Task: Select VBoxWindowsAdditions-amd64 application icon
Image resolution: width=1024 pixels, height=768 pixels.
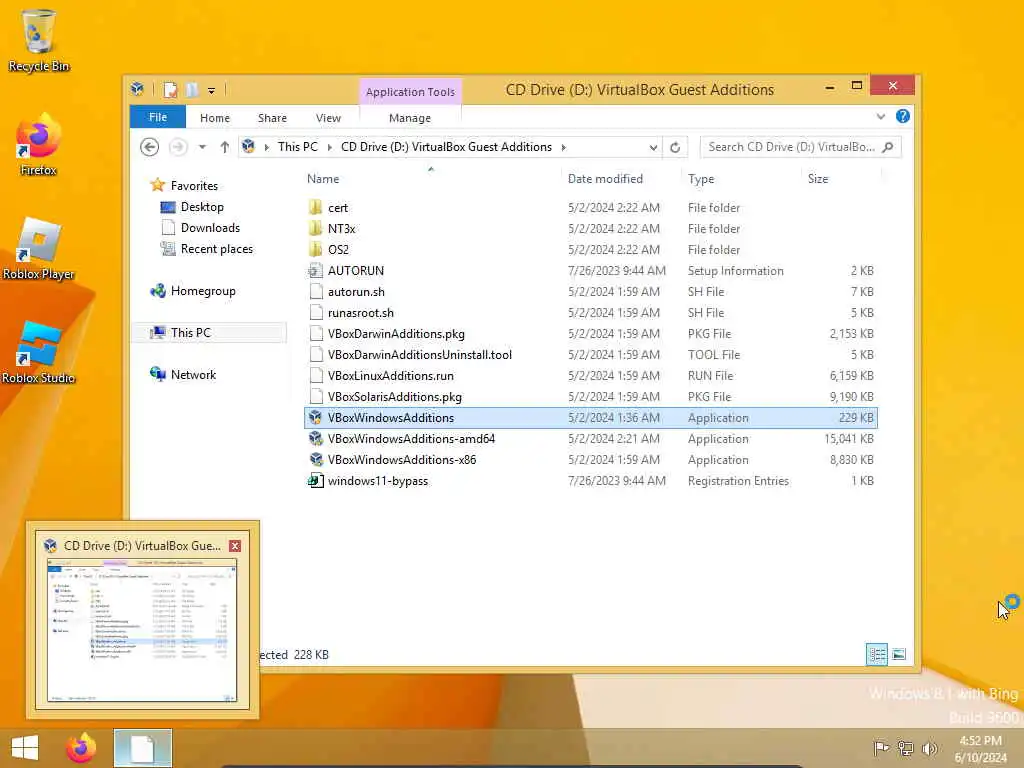Action: 315,438
